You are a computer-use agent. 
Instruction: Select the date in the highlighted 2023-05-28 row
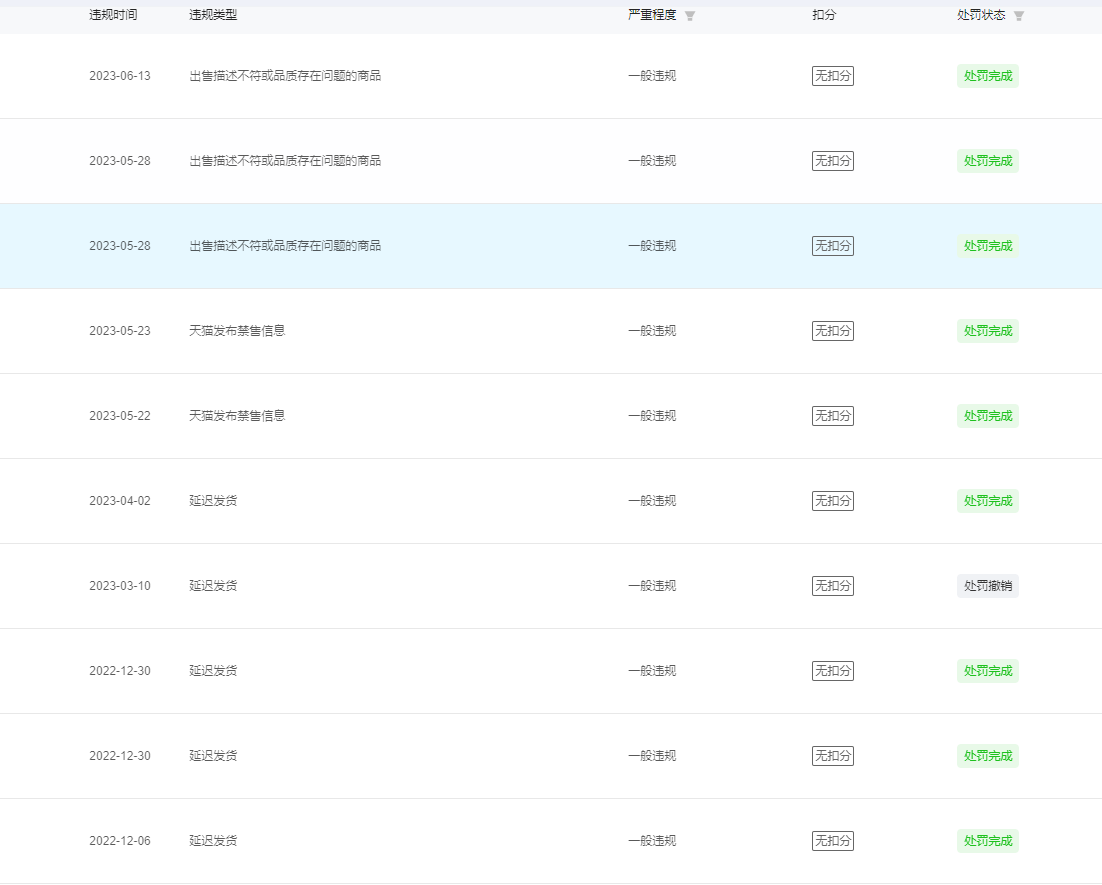pos(119,246)
